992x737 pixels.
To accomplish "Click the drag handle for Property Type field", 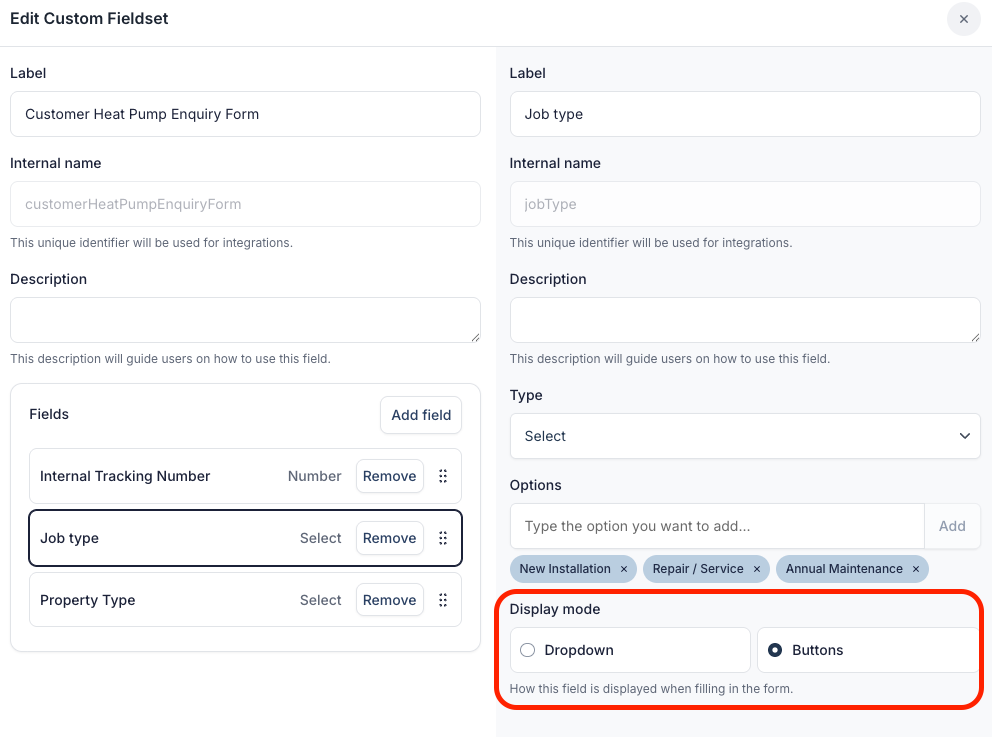I will point(443,600).
